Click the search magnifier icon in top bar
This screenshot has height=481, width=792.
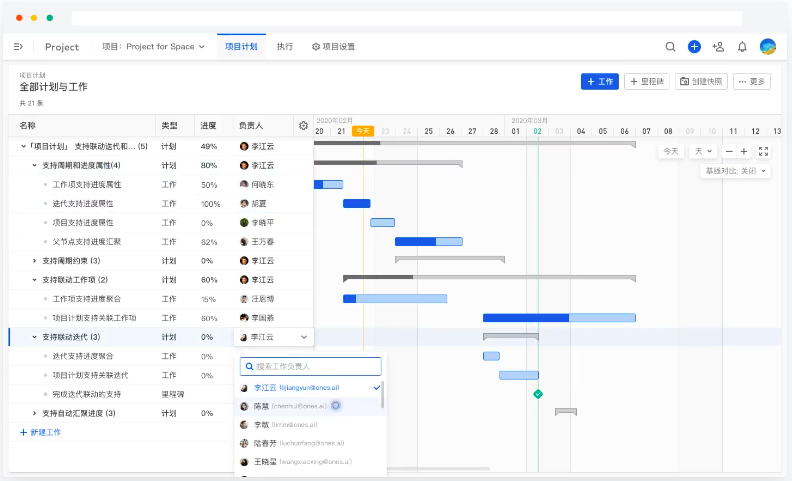coord(671,47)
